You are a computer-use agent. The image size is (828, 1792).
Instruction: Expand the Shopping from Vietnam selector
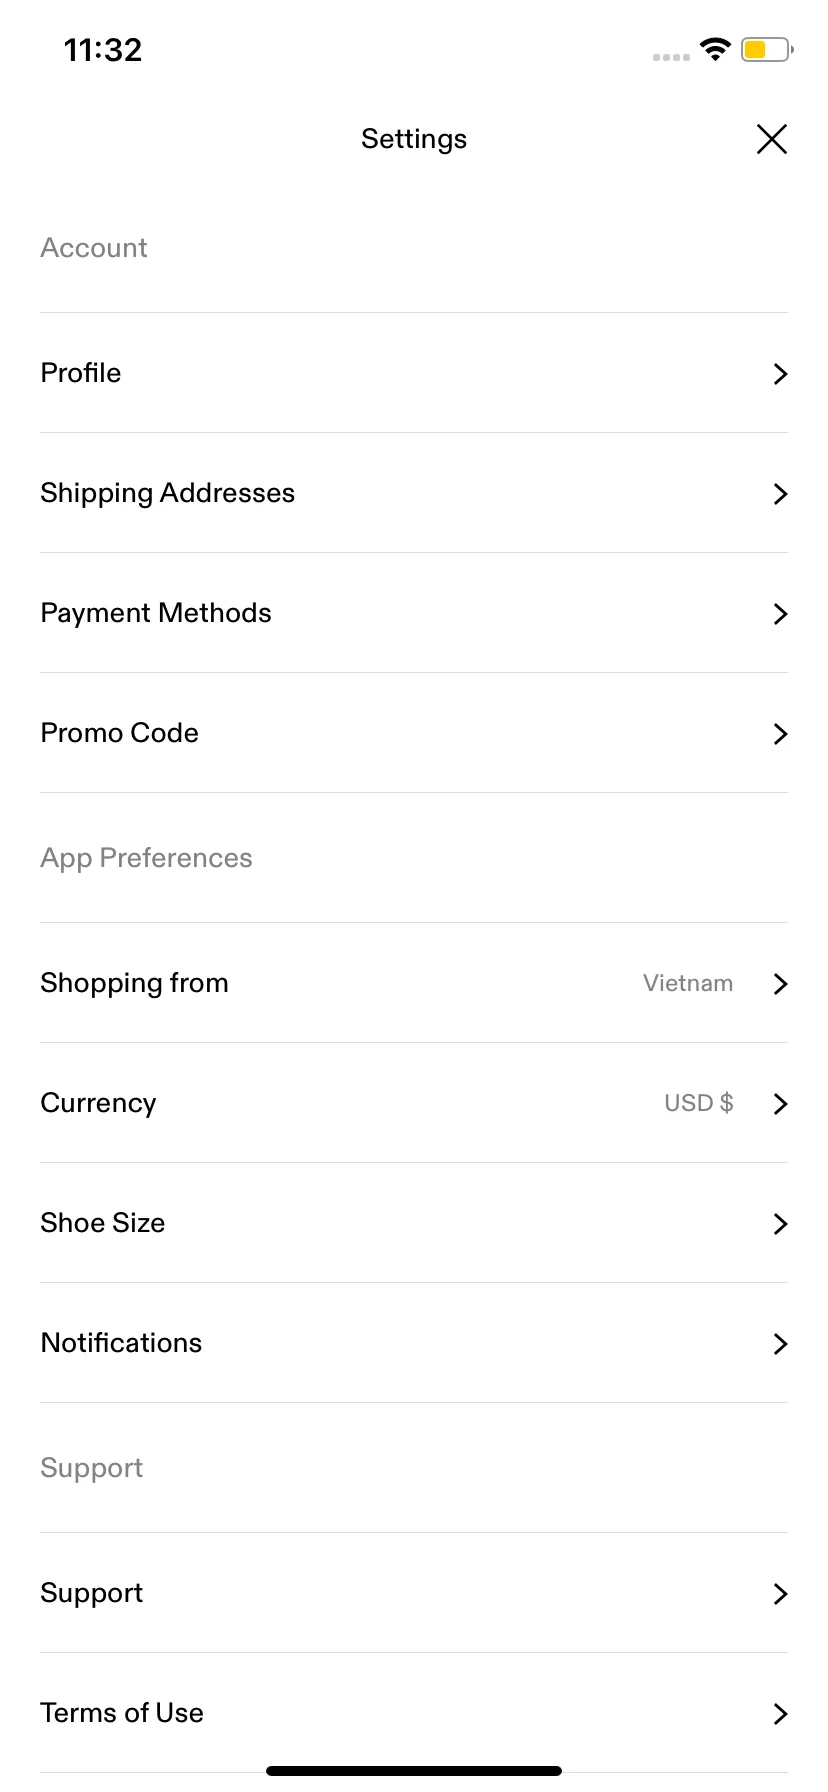coord(414,983)
